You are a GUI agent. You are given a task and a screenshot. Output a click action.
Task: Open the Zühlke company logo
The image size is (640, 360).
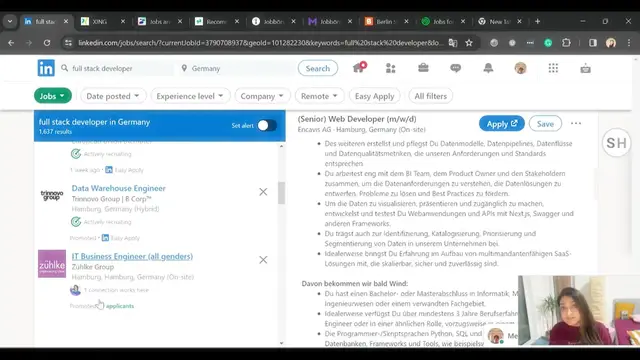coord(52,264)
